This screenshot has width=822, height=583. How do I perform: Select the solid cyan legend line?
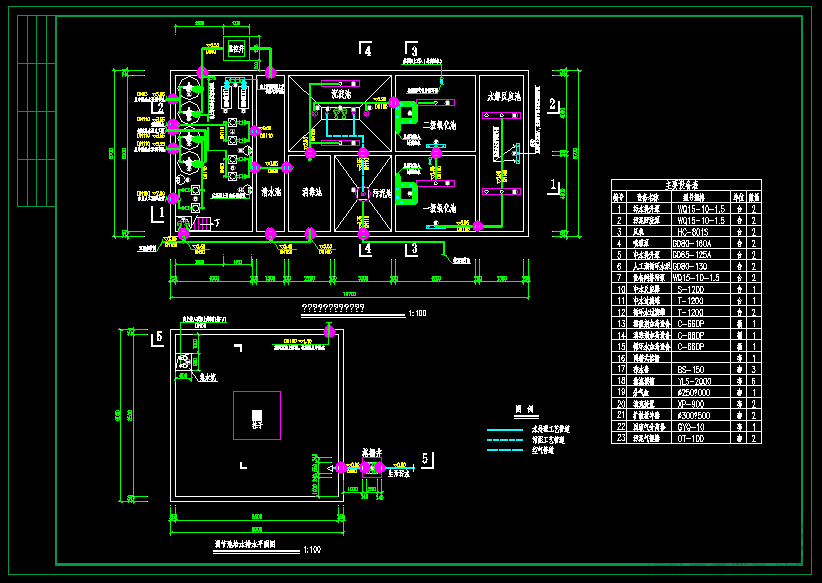click(505, 430)
